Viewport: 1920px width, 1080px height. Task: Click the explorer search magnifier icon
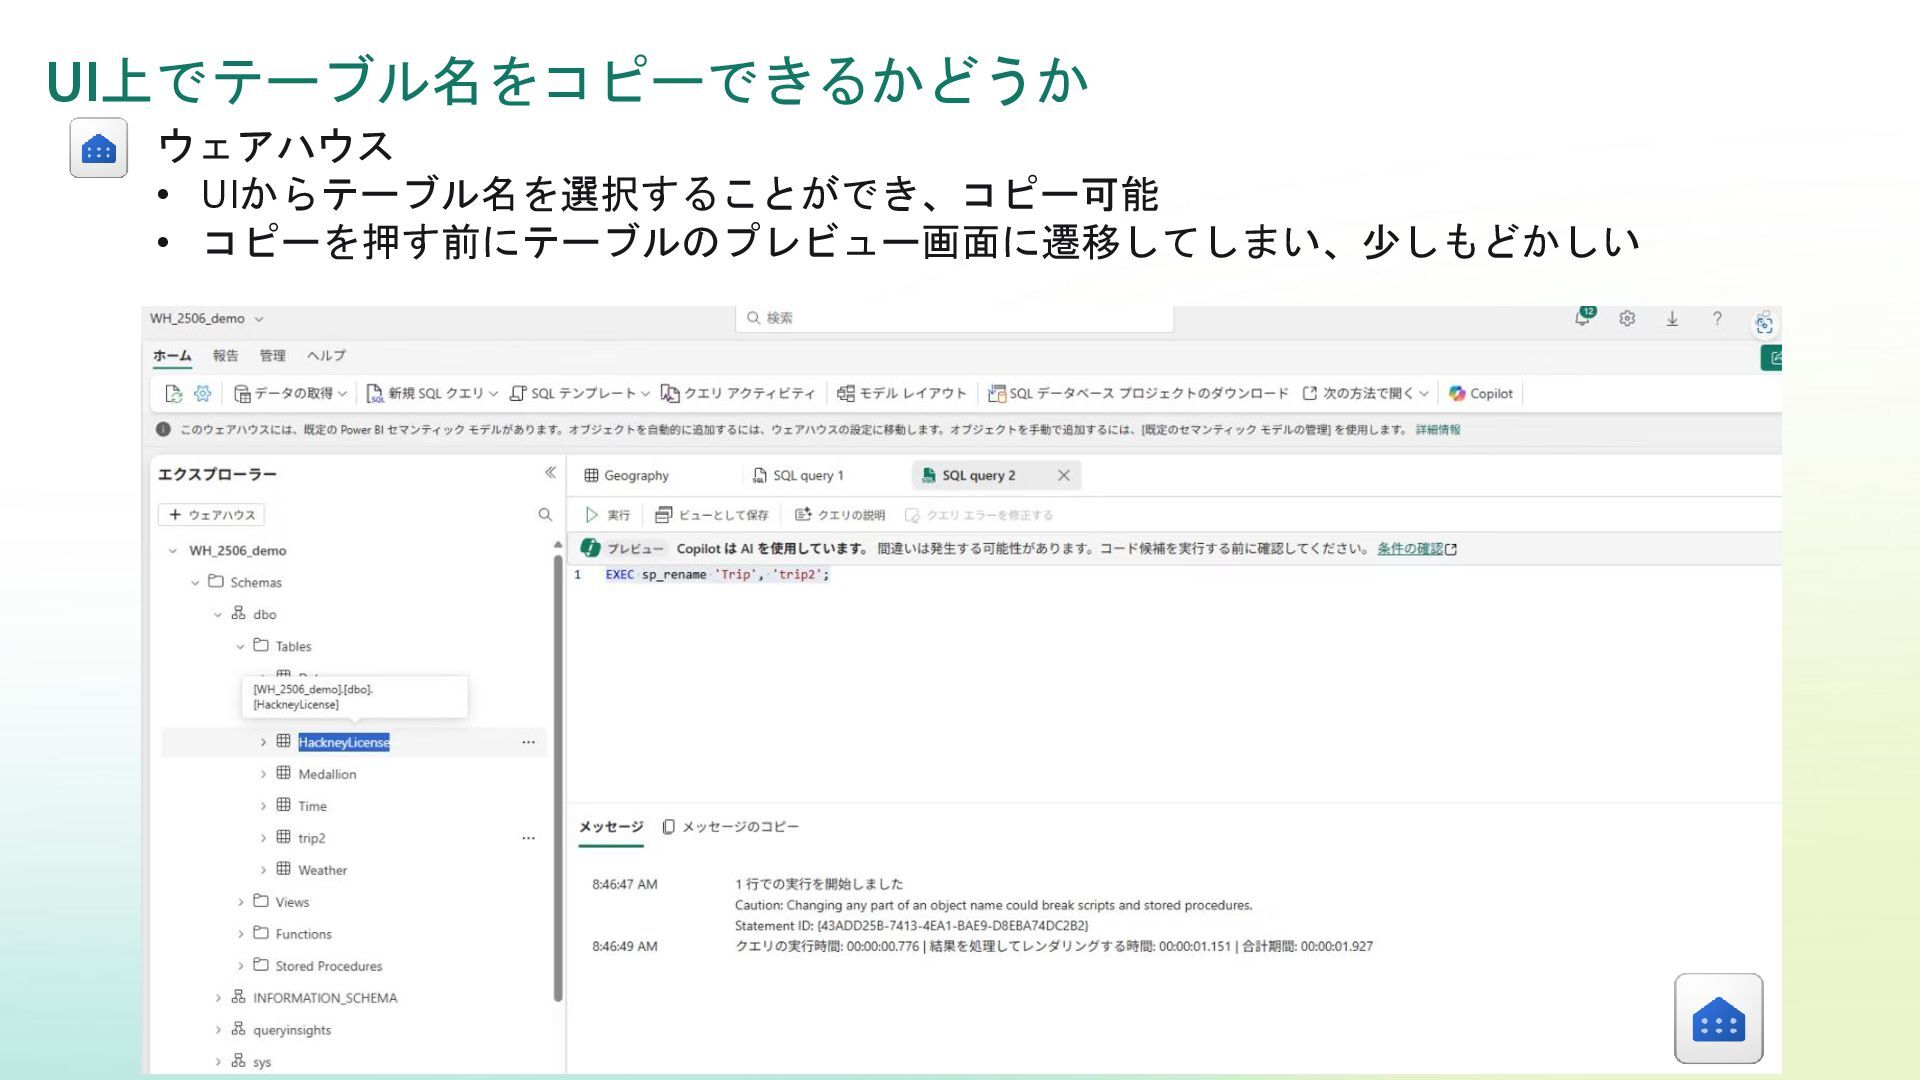click(545, 515)
